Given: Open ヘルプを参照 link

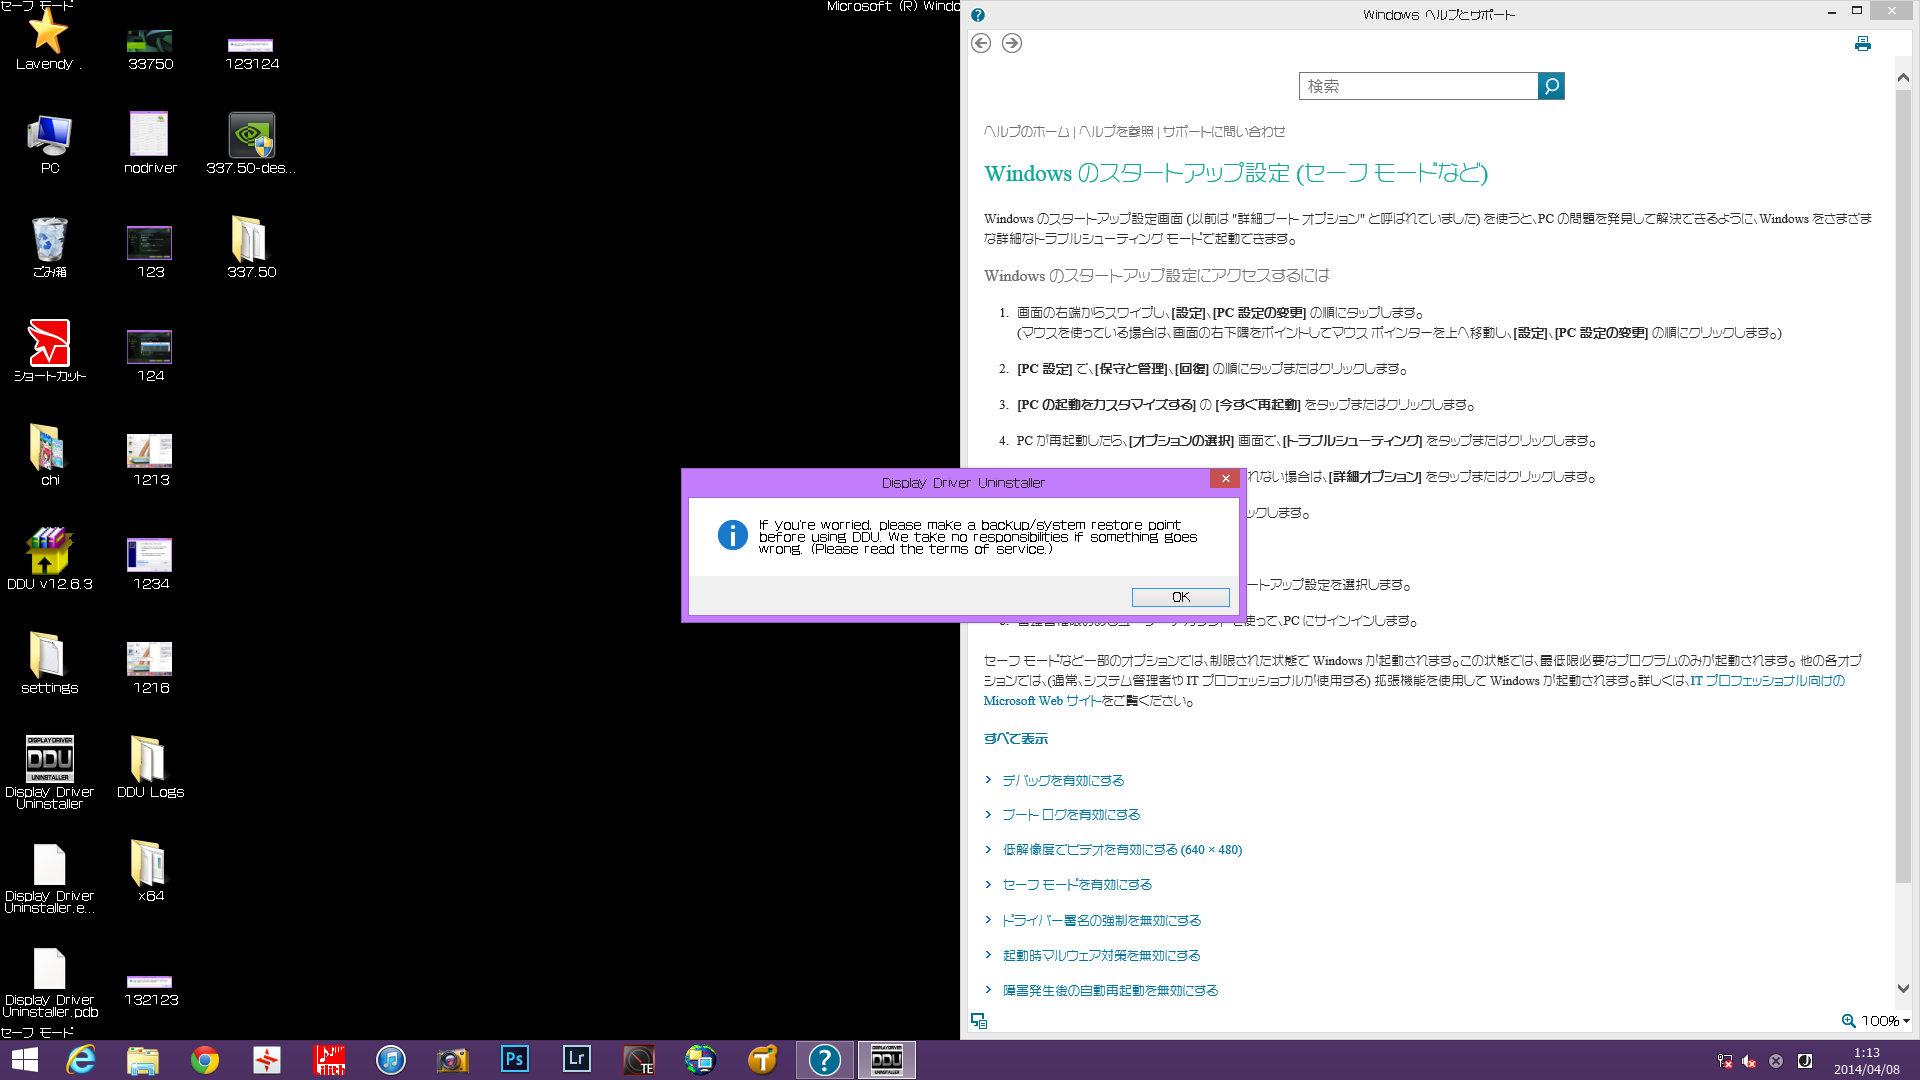Looking at the screenshot, I should (x=1116, y=132).
